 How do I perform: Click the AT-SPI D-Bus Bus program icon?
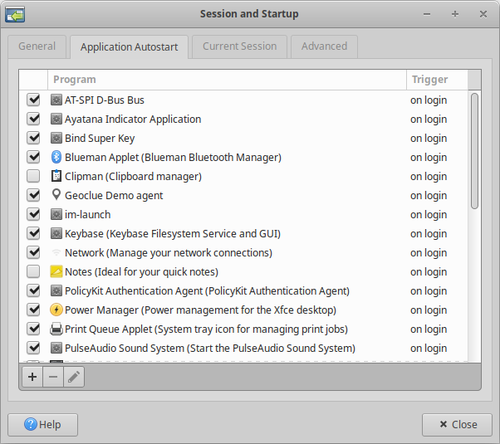(56, 100)
